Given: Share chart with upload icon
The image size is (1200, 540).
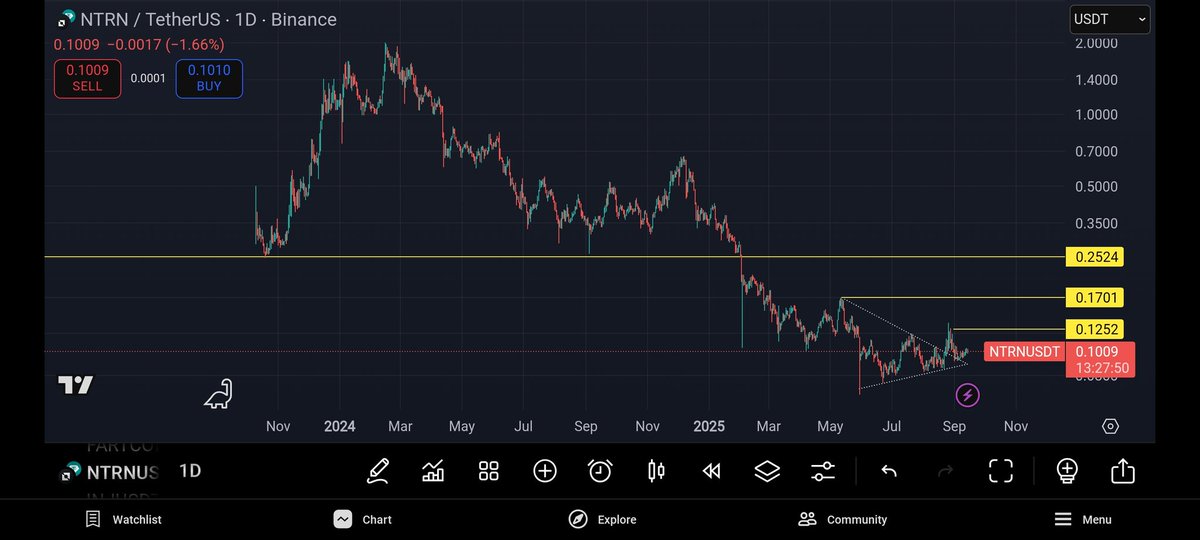Looking at the screenshot, I should point(1122,470).
